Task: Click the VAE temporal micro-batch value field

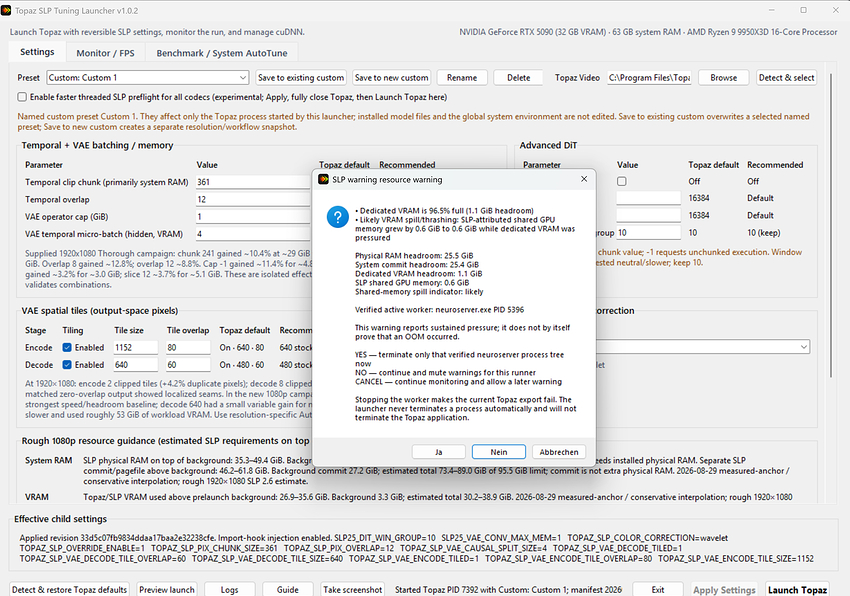Action: point(254,234)
